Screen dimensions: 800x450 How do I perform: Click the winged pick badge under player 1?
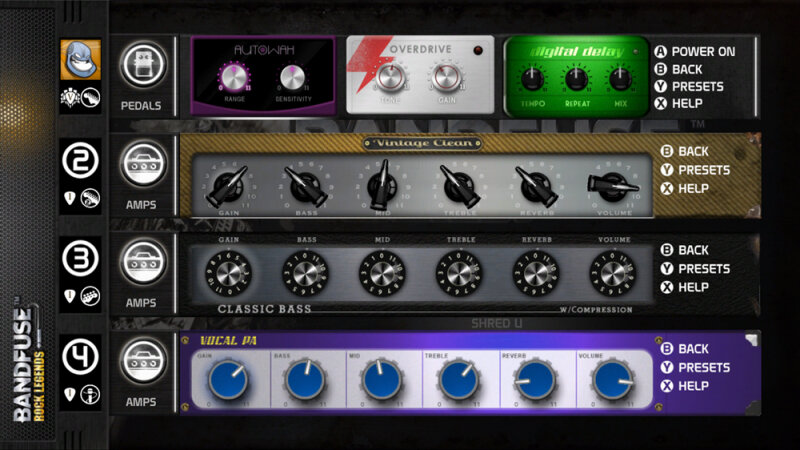tap(70, 98)
